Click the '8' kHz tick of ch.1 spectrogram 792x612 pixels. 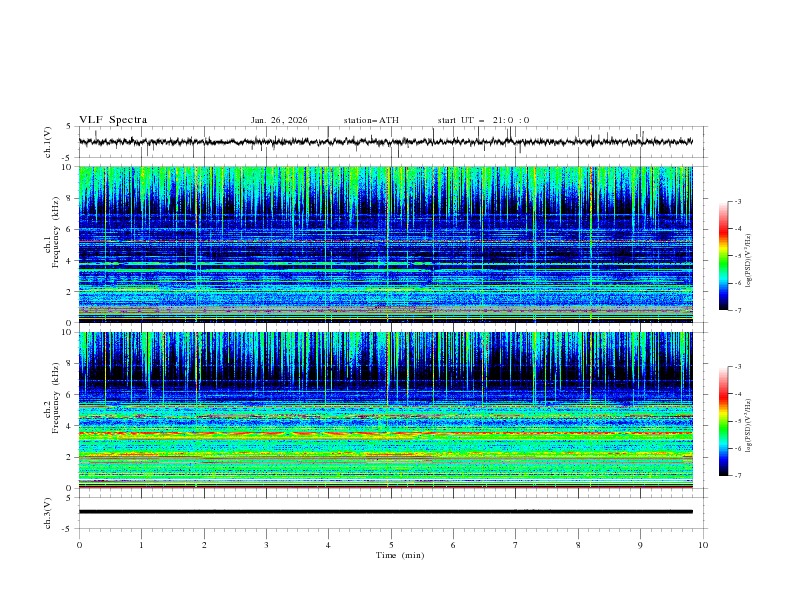(69, 198)
